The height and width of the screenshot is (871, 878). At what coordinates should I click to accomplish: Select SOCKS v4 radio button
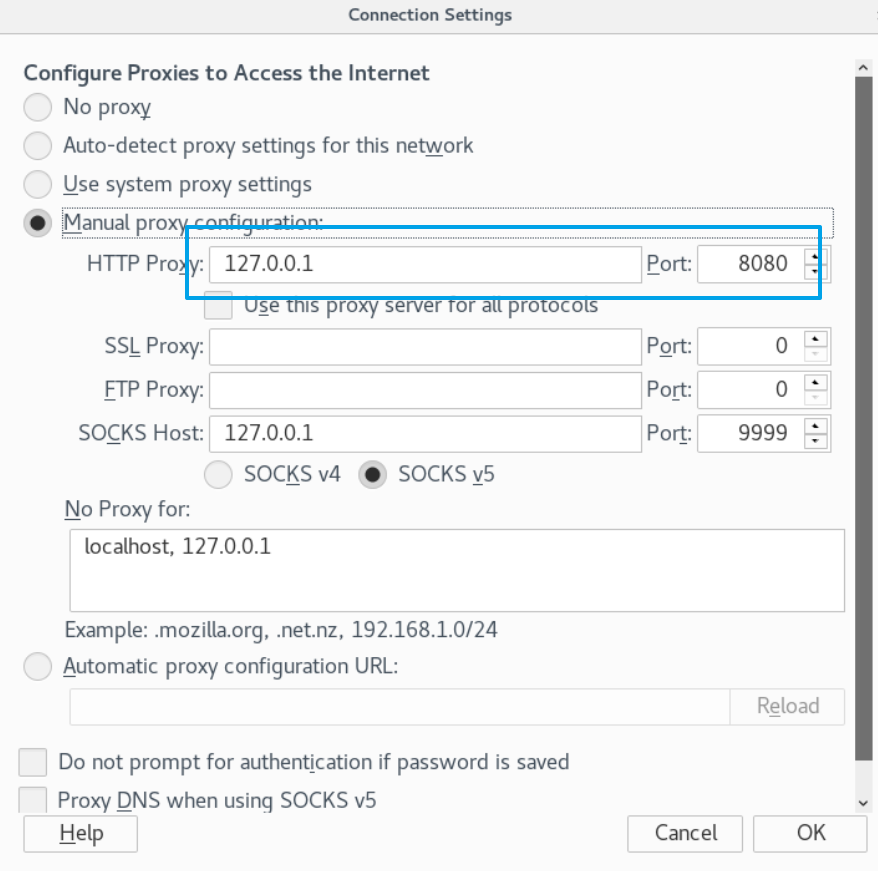[218, 474]
